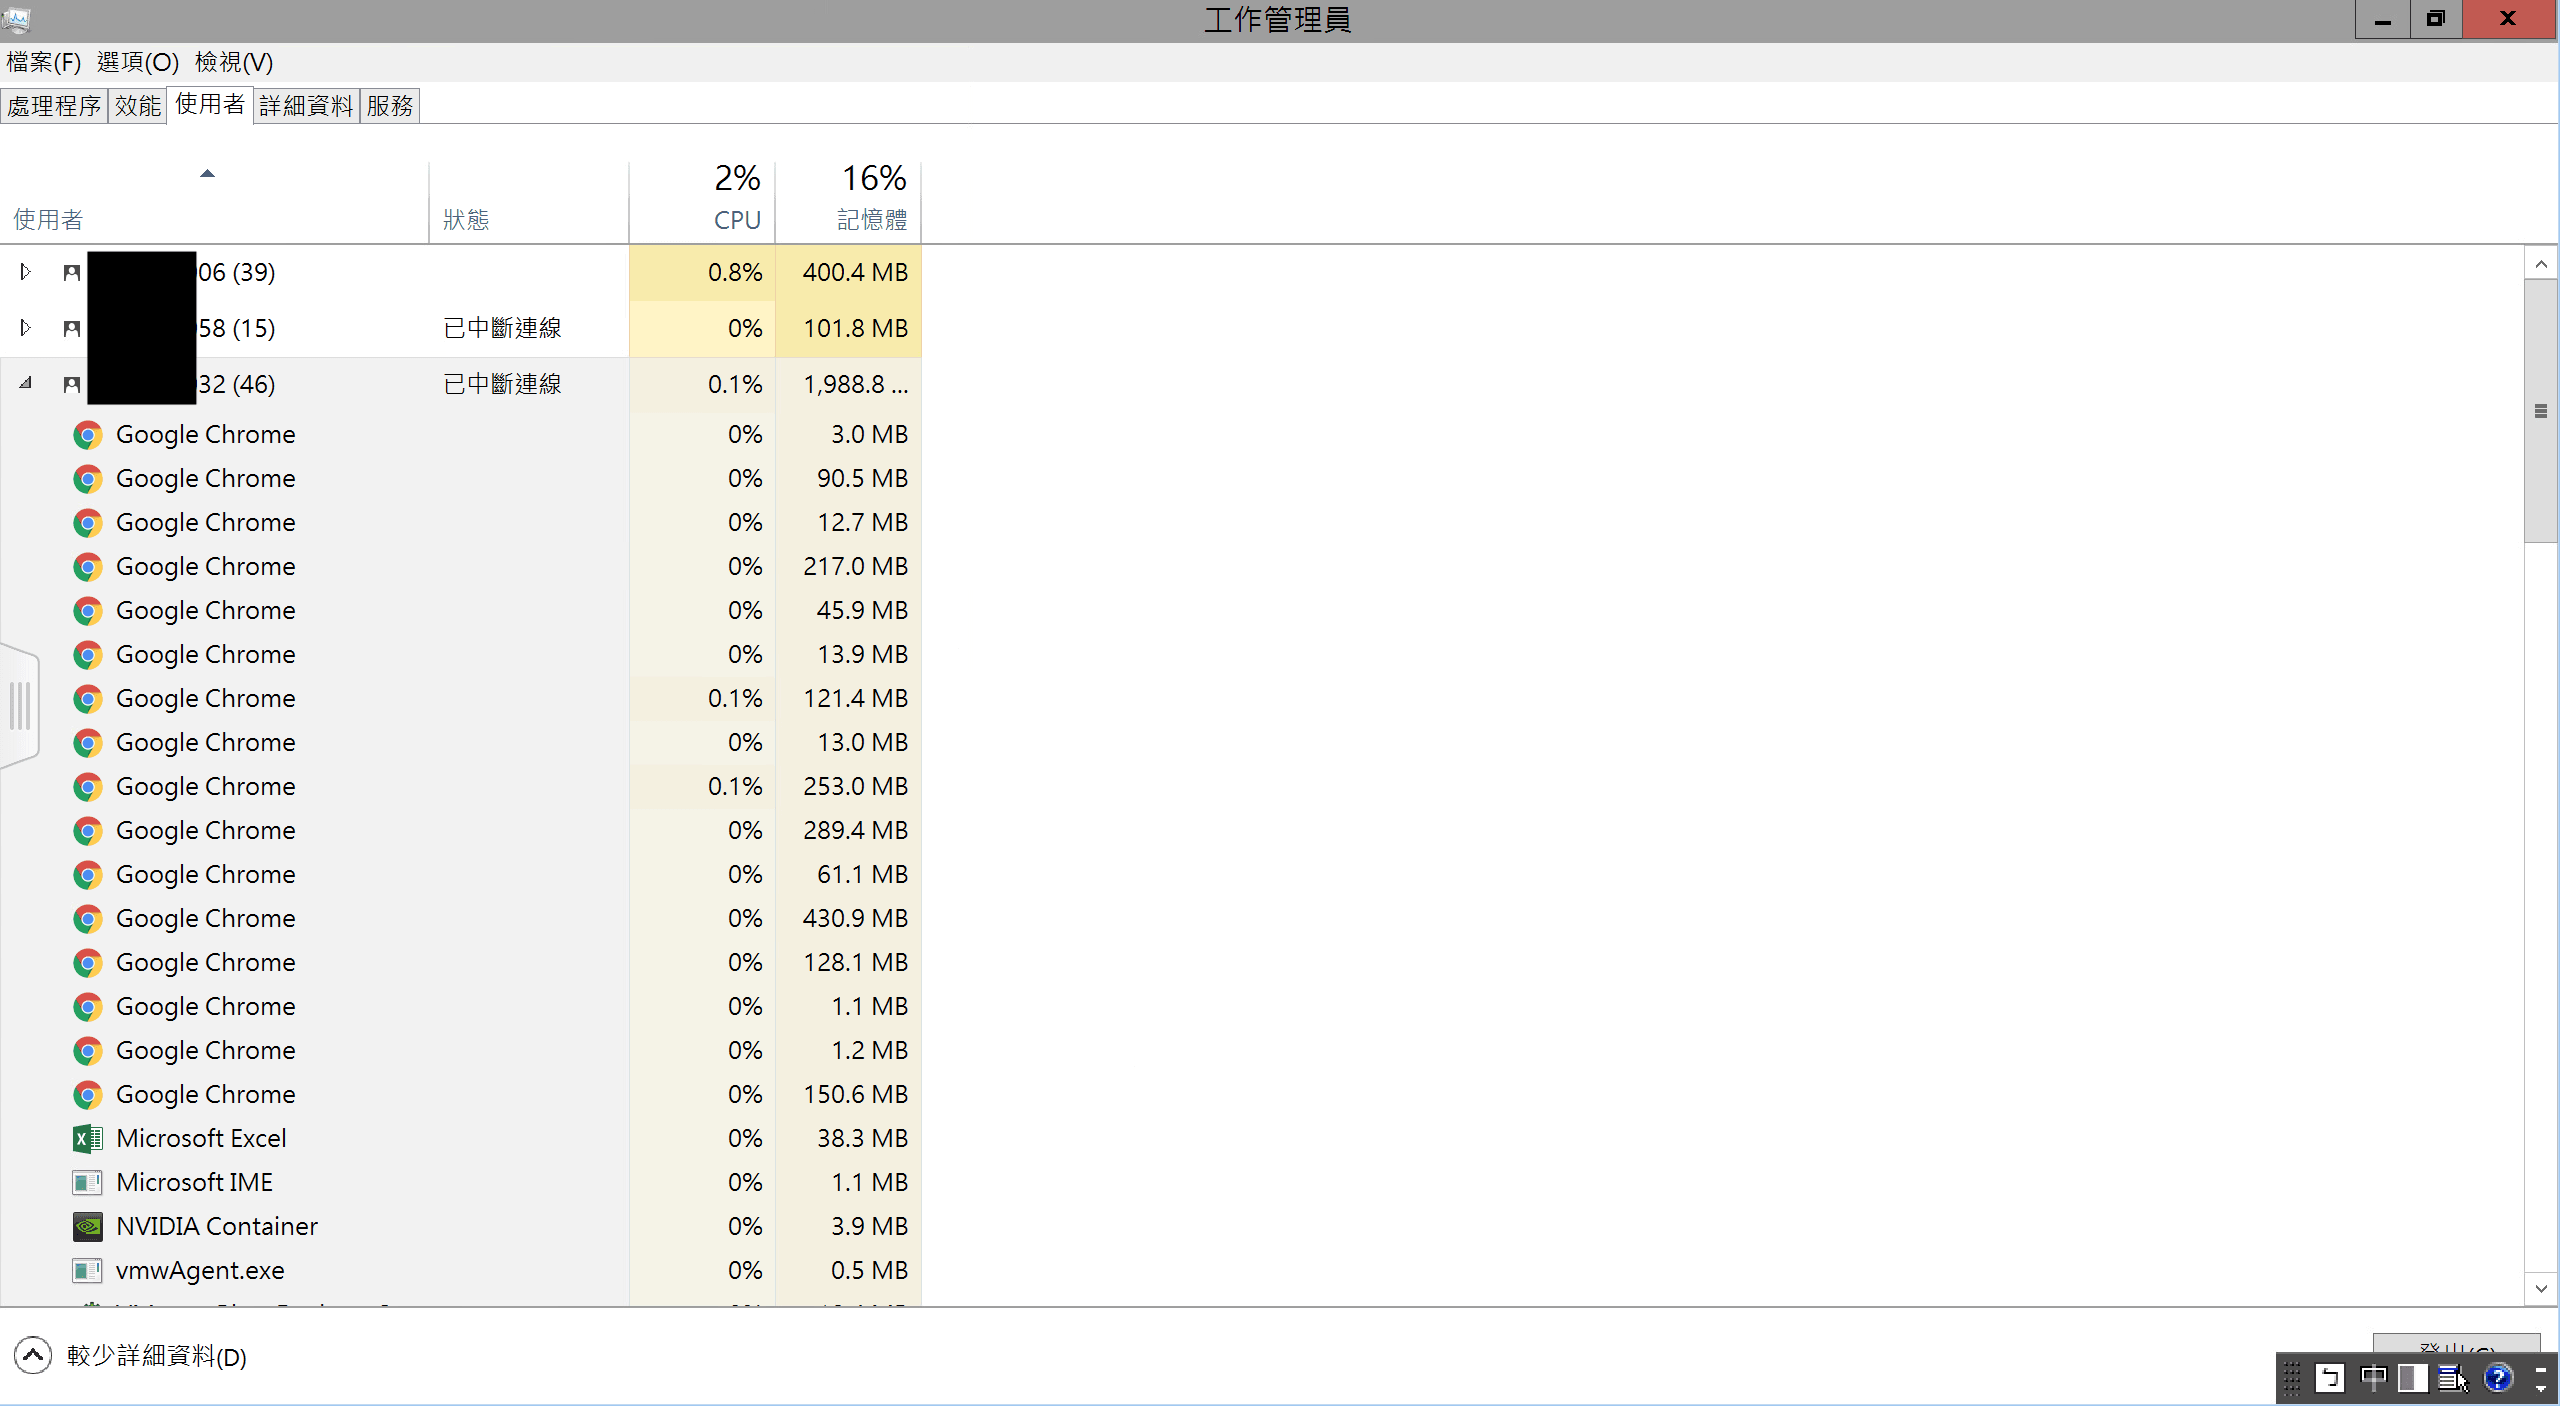Expand the 58 (15) user row
The image size is (2560, 1406).
click(x=25, y=328)
